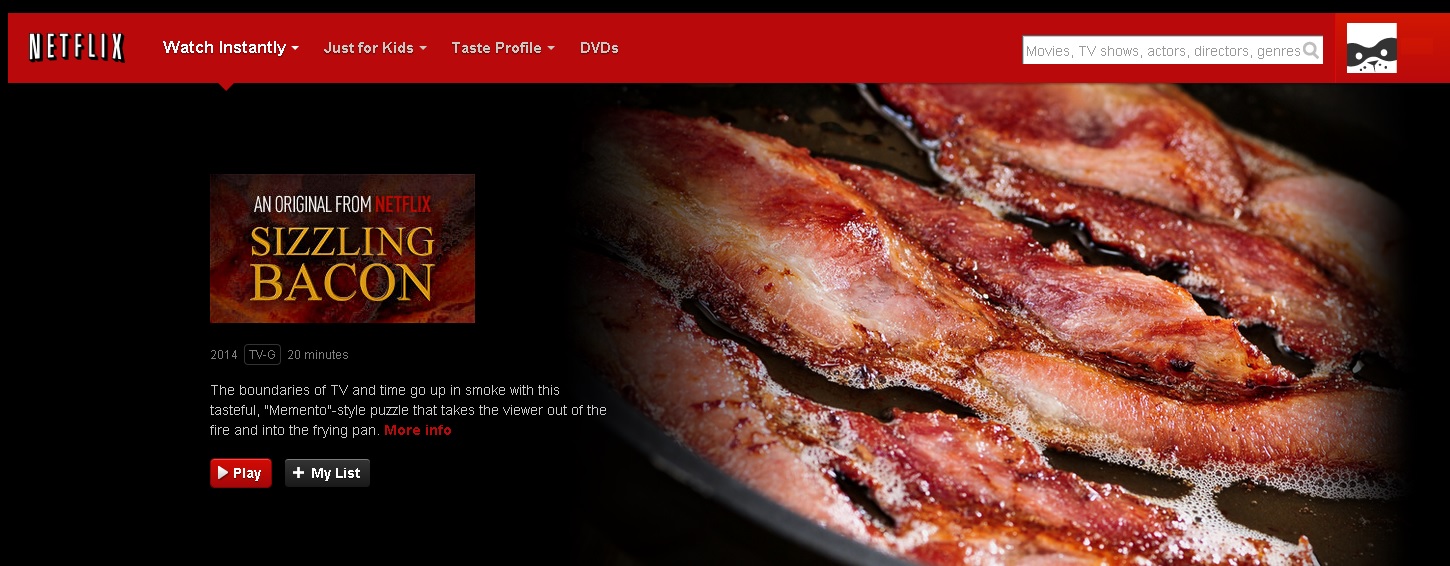The width and height of the screenshot is (1450, 566).
Task: Click the magnifying glass search icon
Action: coord(1311,50)
